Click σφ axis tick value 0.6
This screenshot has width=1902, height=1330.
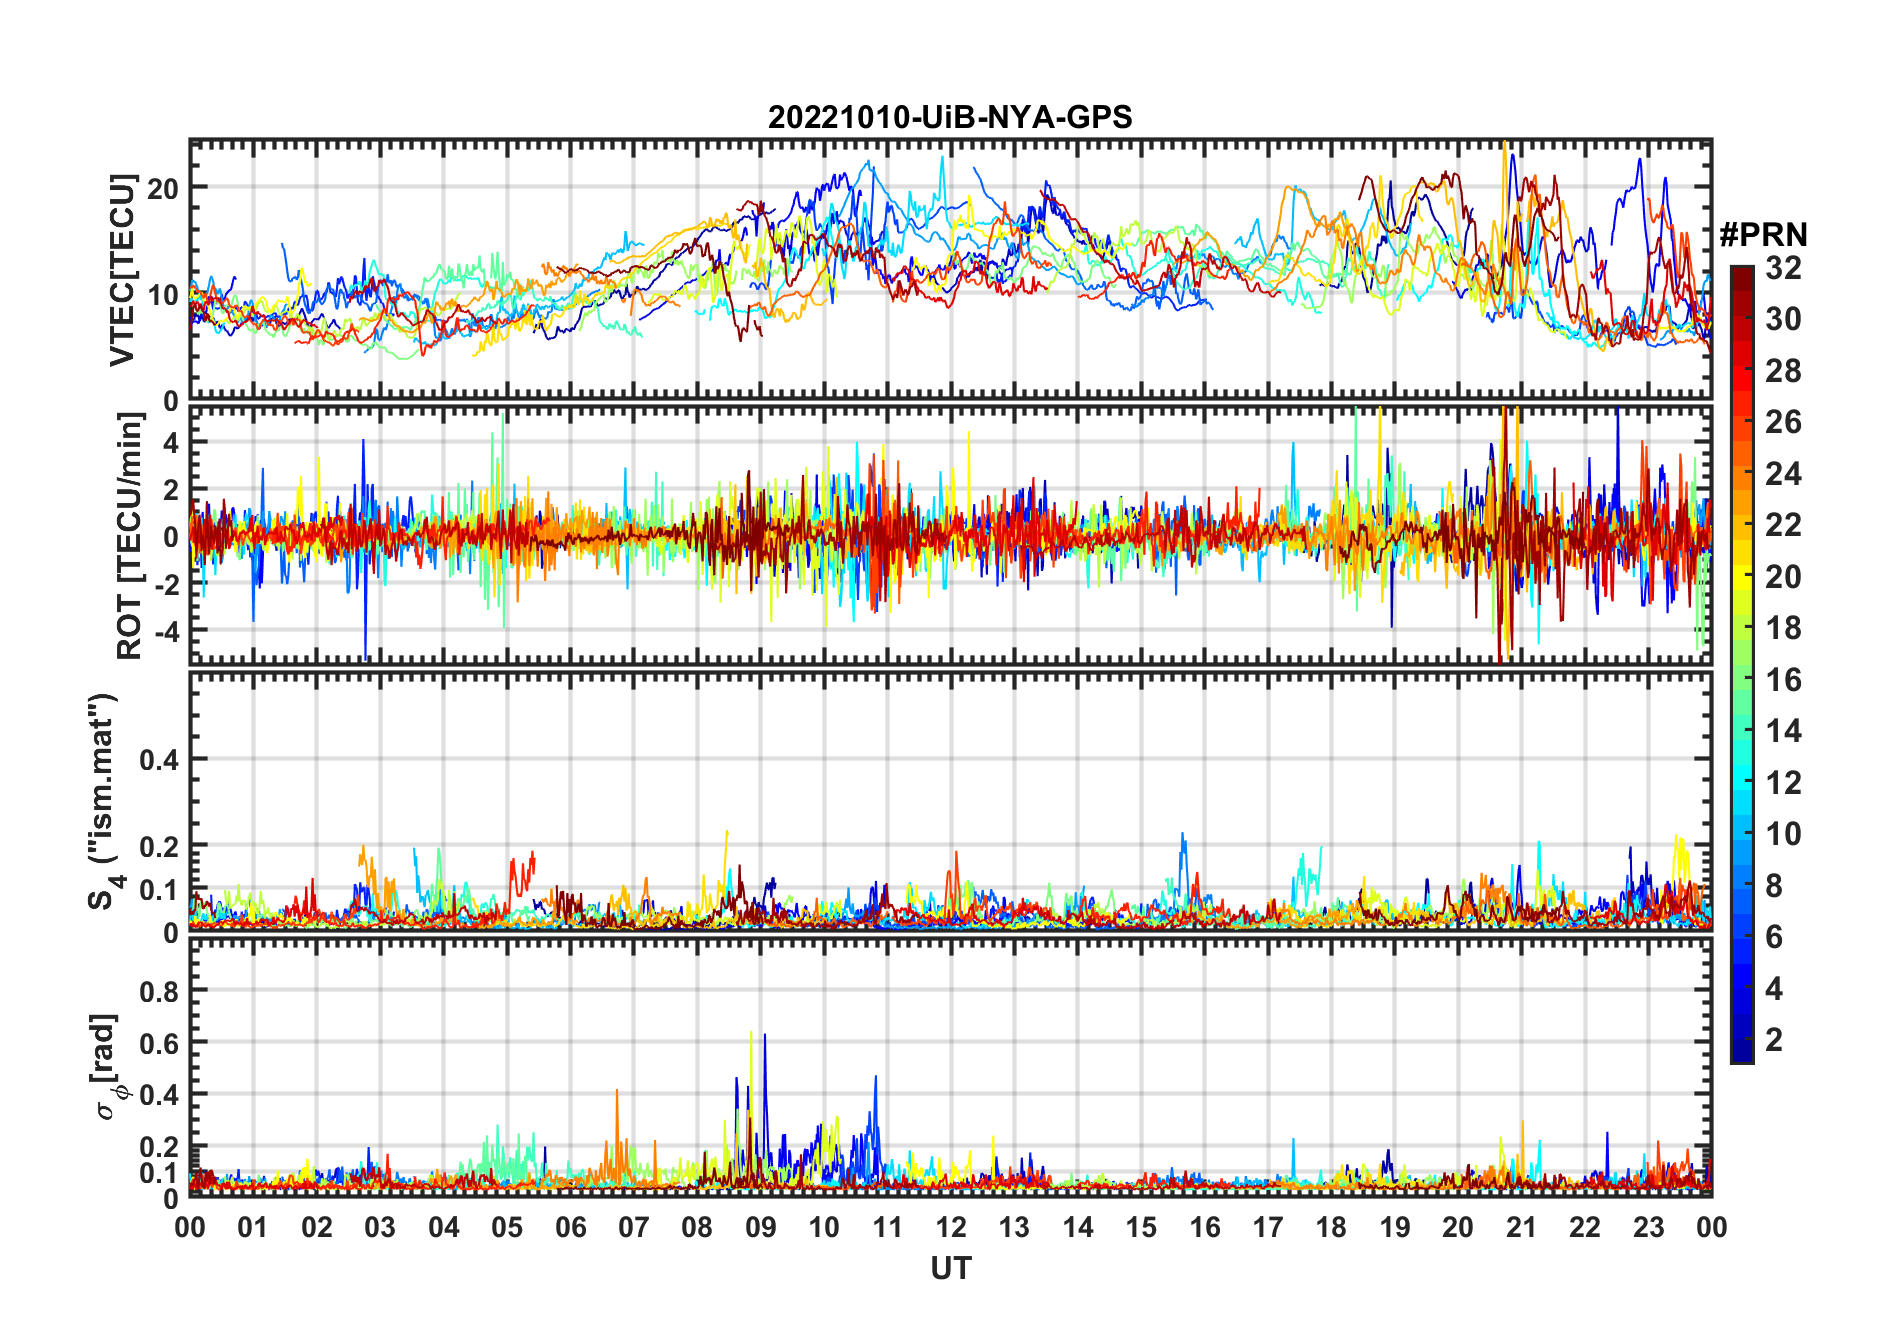tap(159, 1043)
